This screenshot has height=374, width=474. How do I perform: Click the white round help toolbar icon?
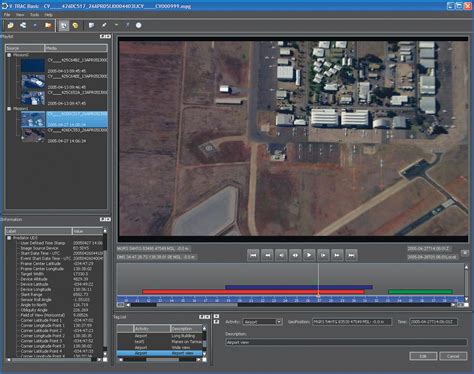tap(139, 25)
